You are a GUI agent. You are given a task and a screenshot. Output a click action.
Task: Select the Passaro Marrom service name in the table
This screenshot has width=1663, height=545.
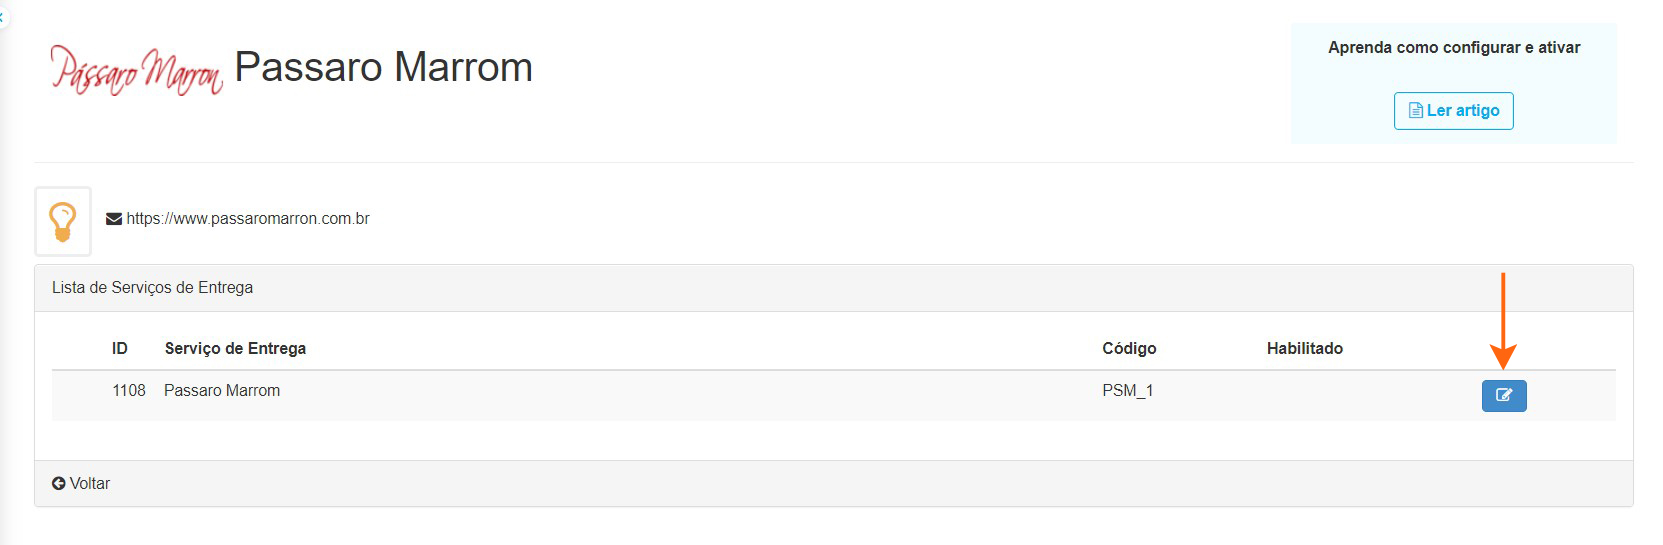point(222,391)
